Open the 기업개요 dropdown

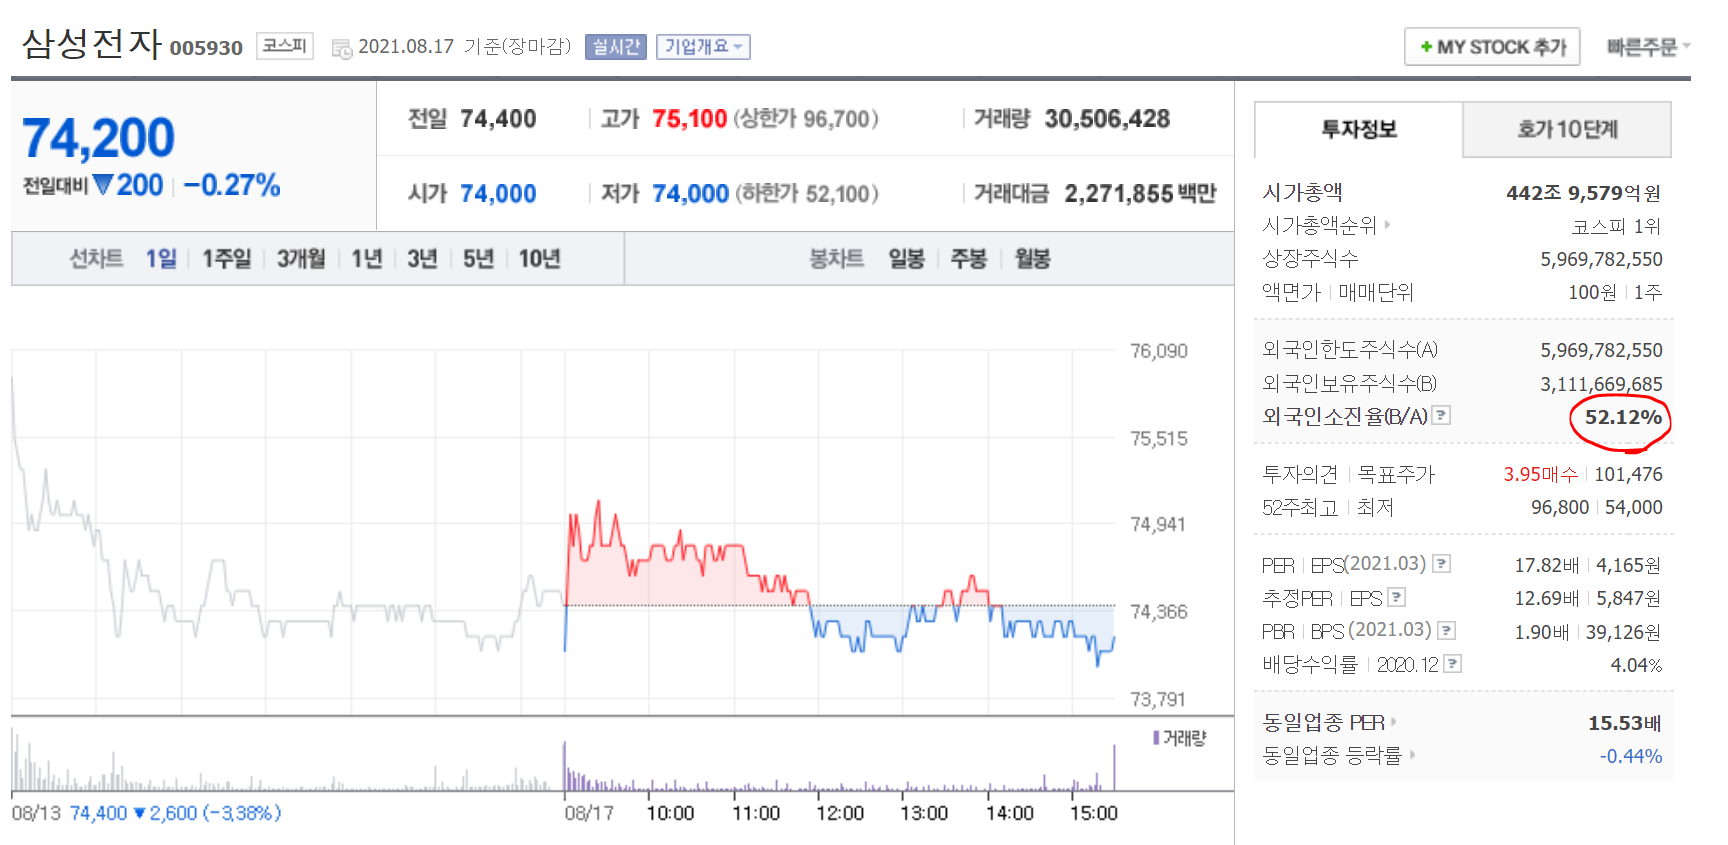pos(703,47)
